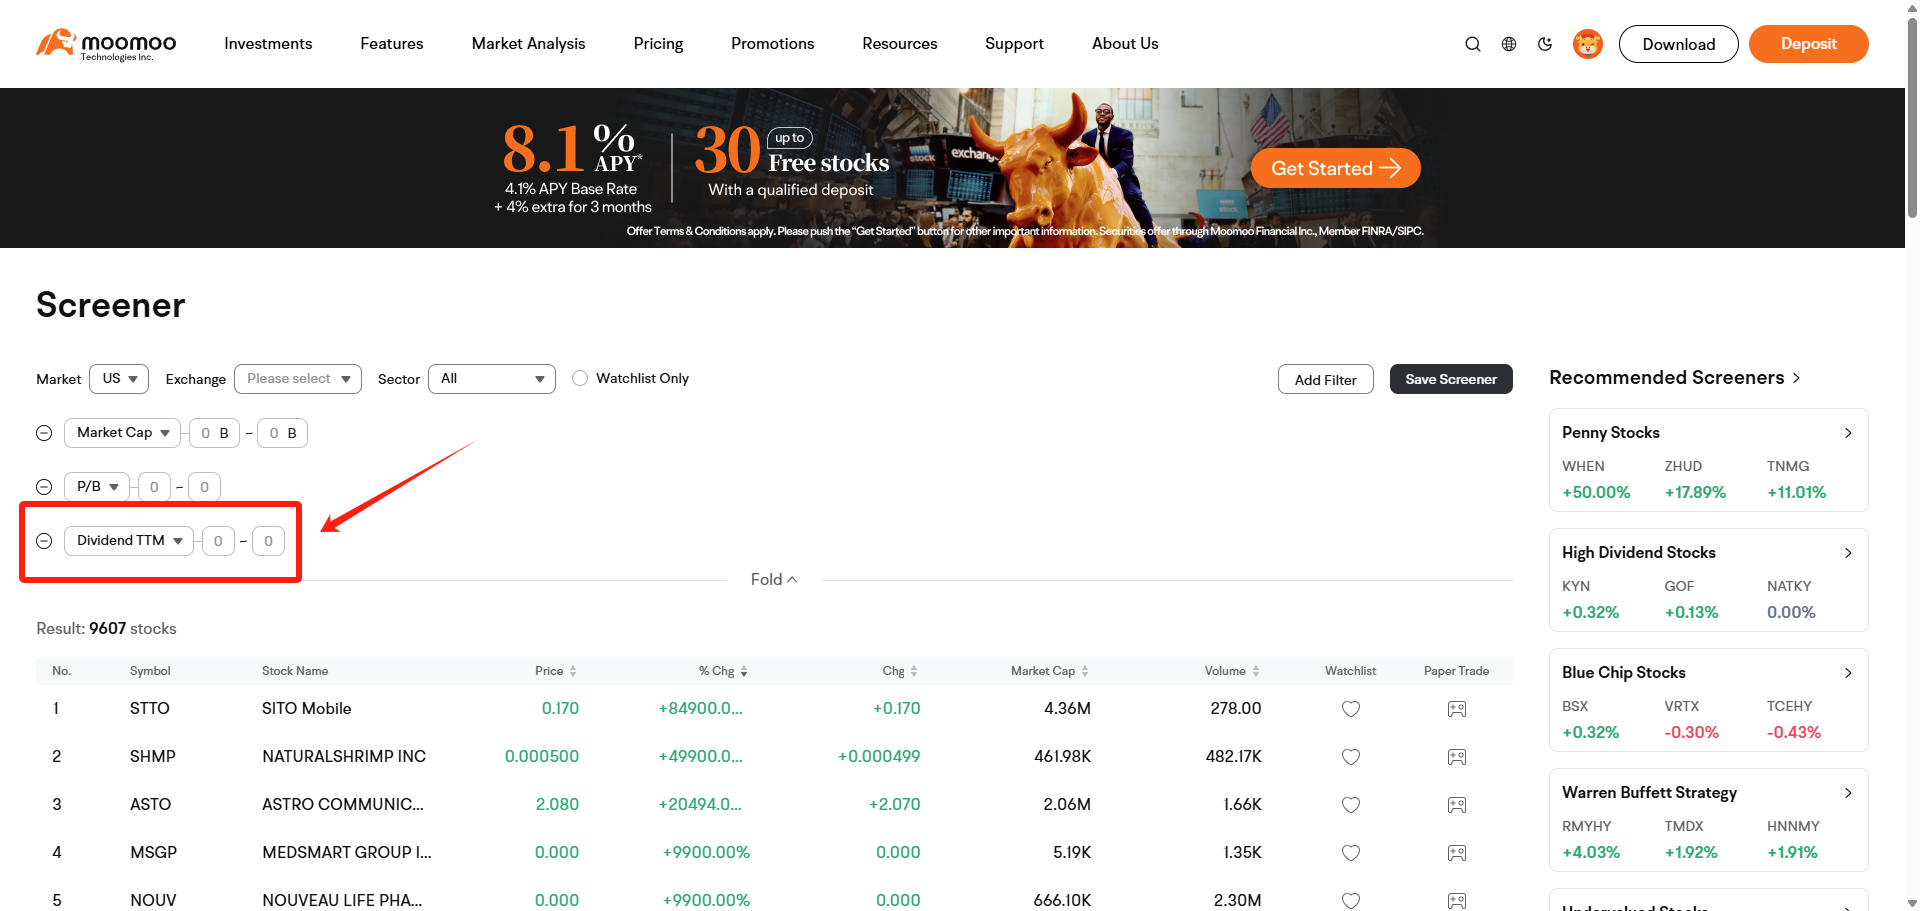
Task: Open the Market US dropdown
Action: [x=119, y=379]
